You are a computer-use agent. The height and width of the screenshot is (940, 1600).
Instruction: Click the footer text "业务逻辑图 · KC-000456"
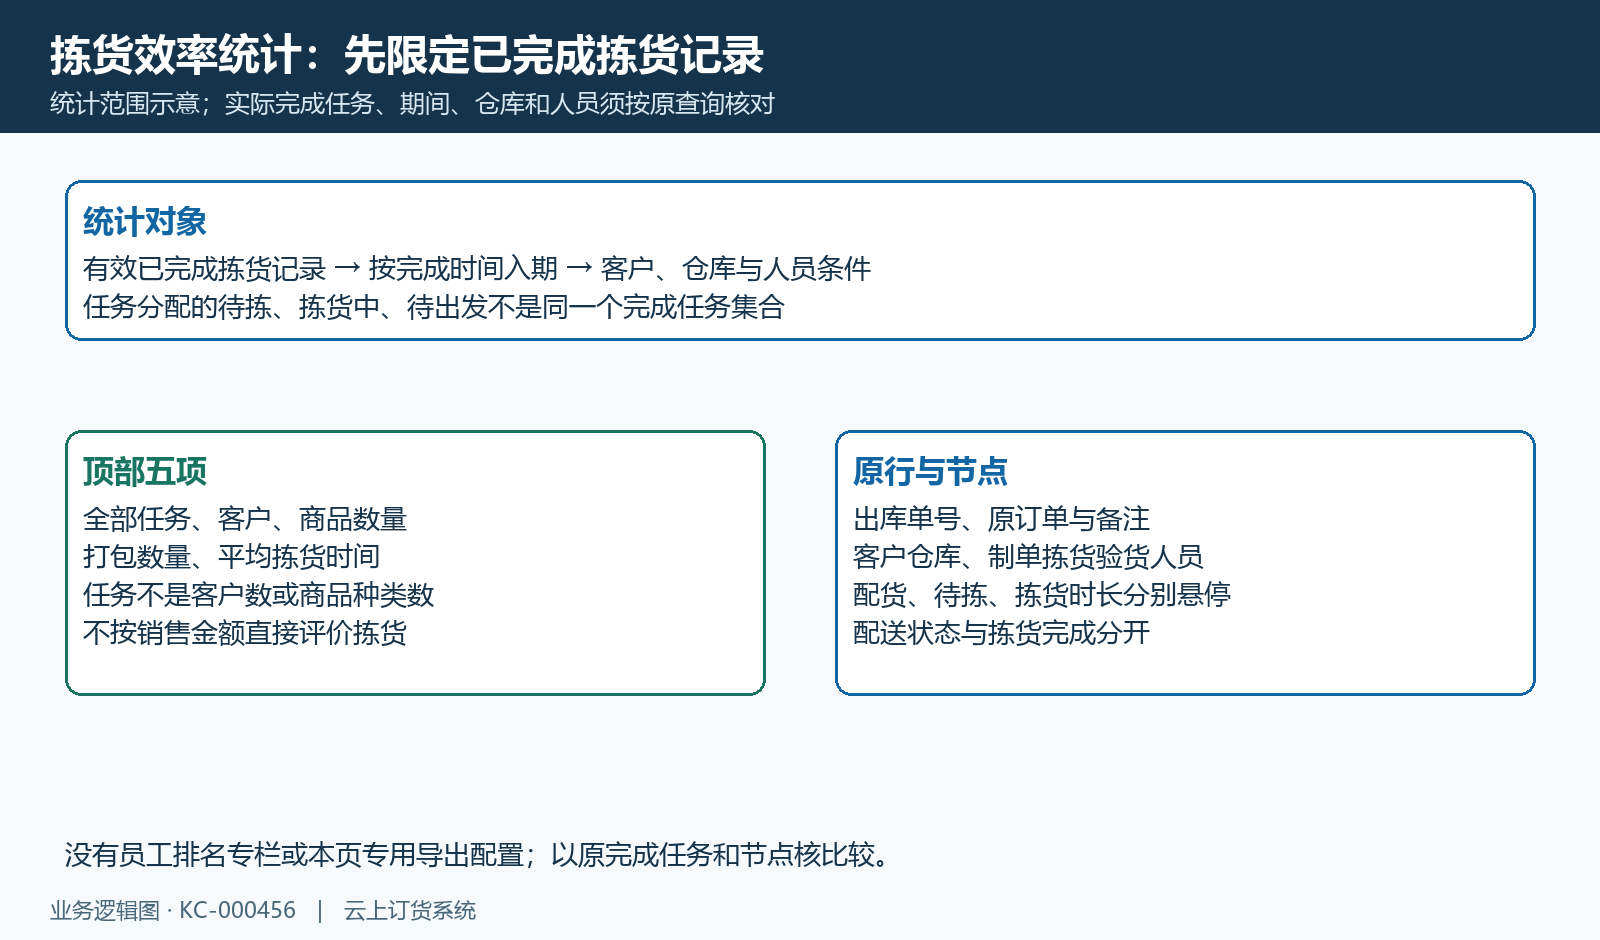point(173,911)
